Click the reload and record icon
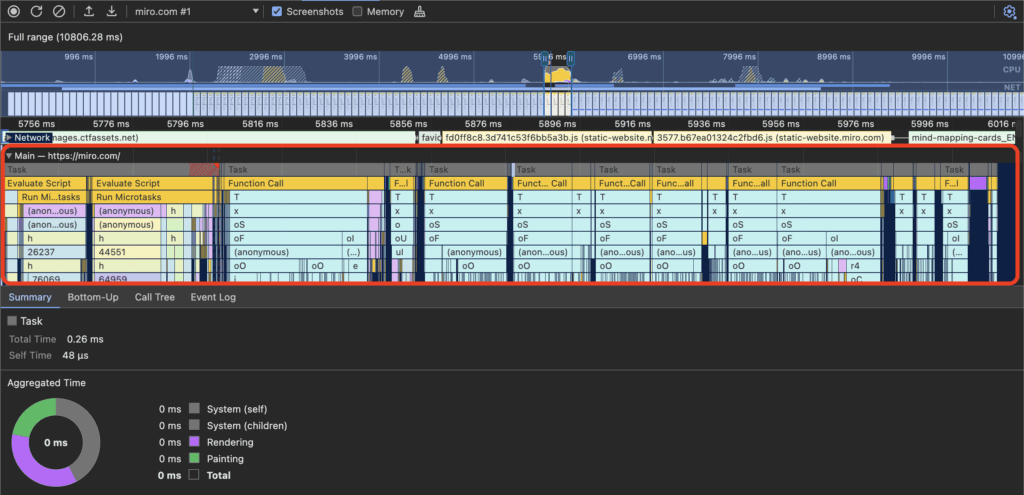 [36, 12]
